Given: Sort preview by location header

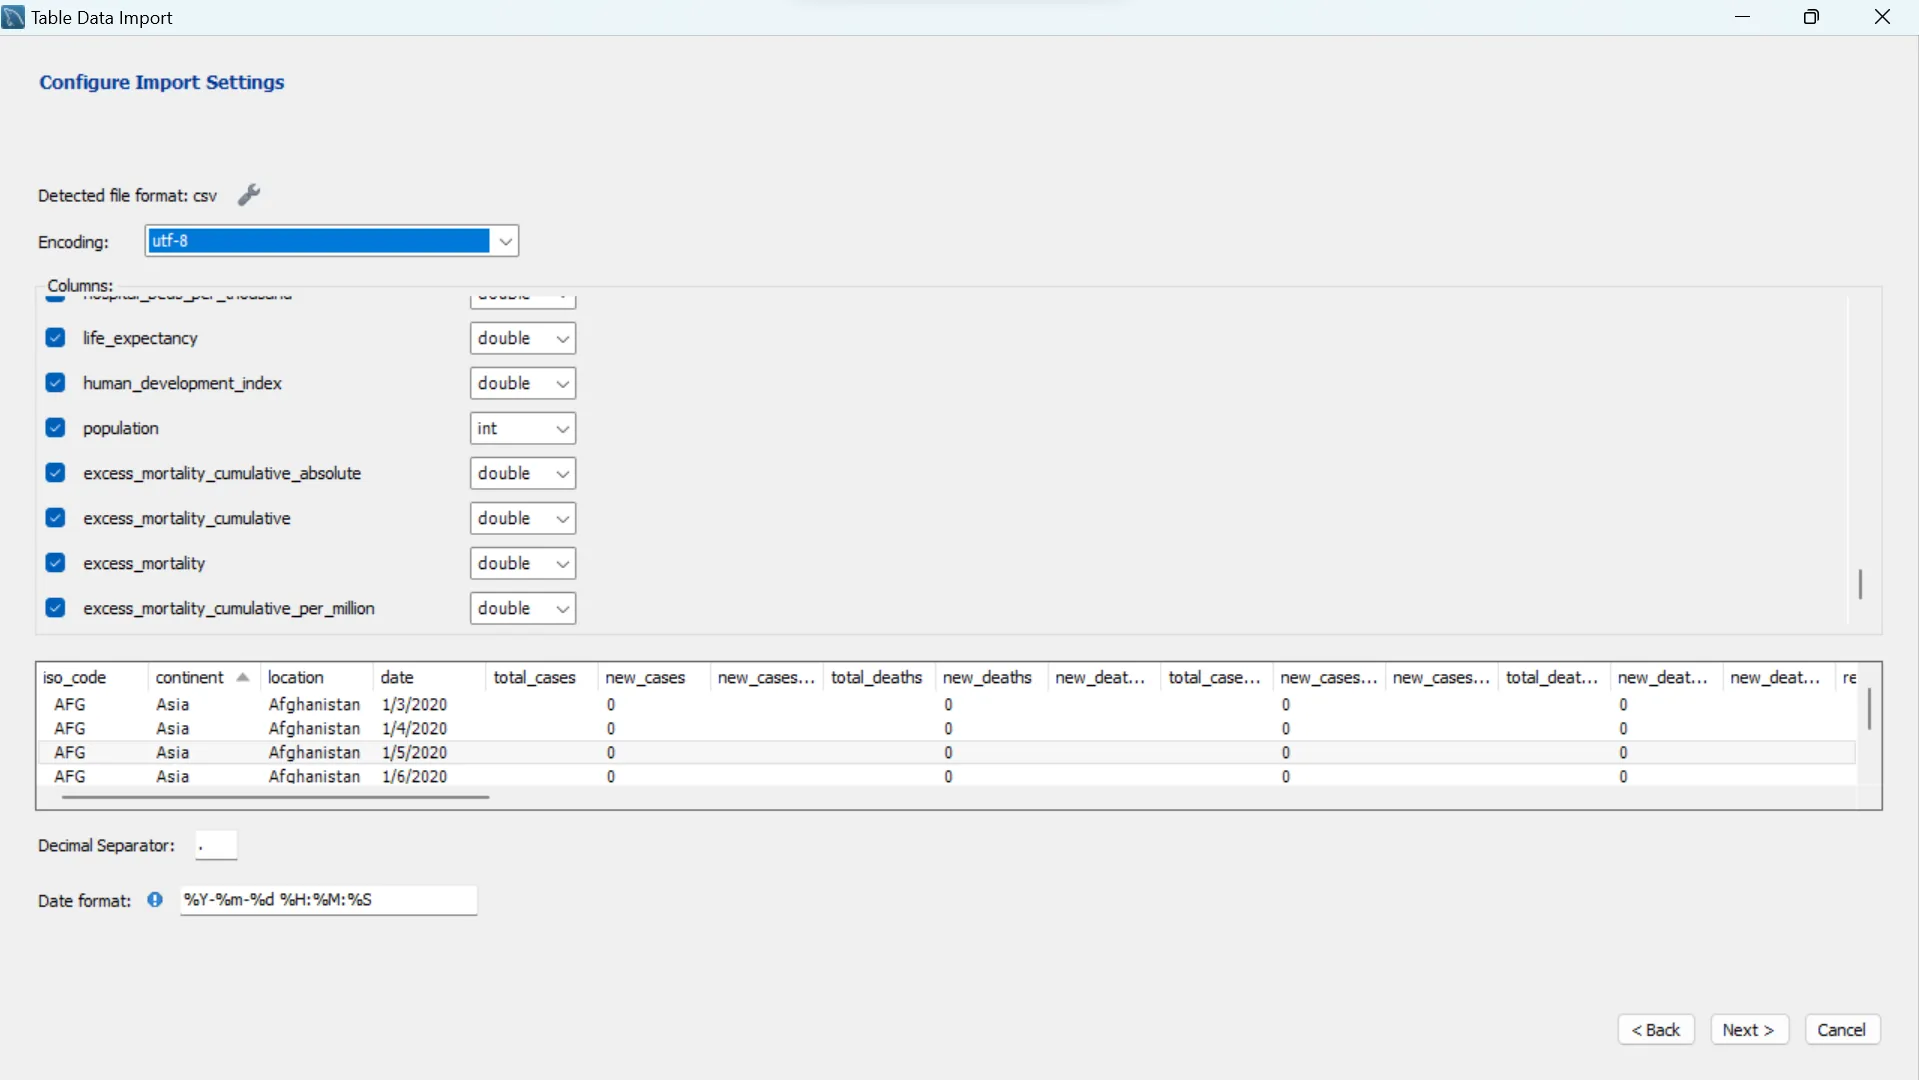Looking at the screenshot, I should click(x=316, y=678).
